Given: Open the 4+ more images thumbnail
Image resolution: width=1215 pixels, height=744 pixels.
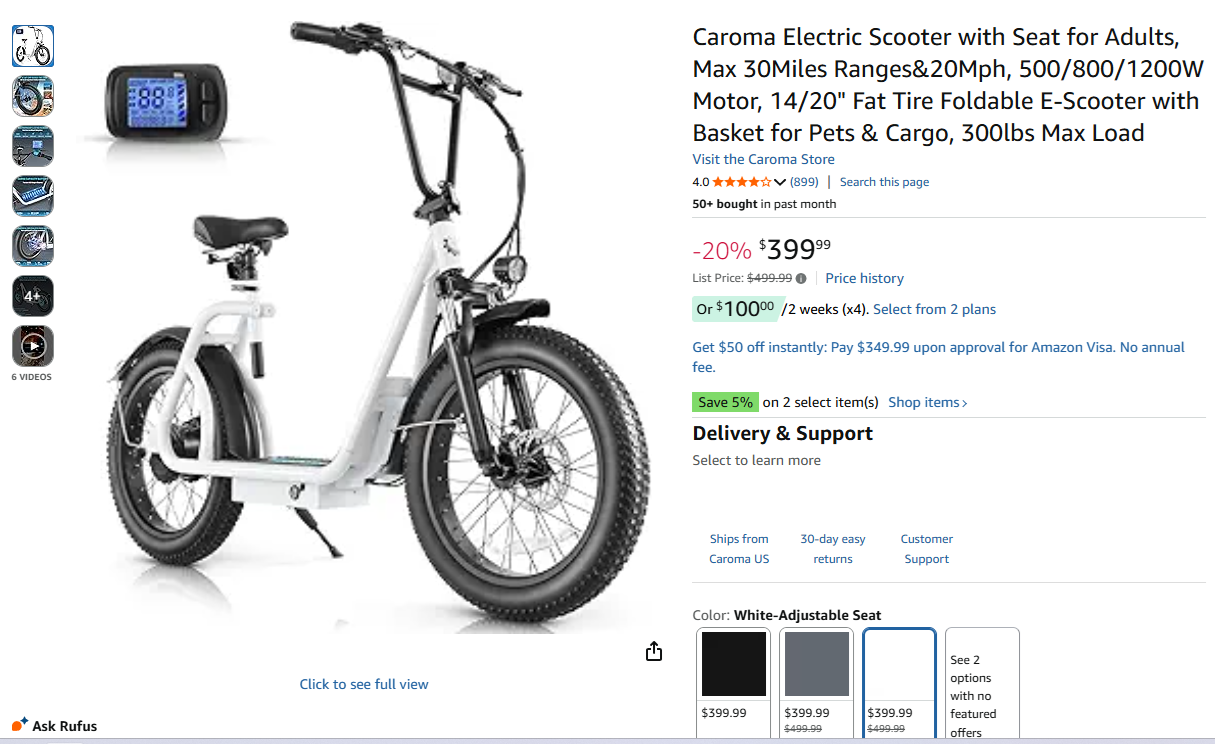Looking at the screenshot, I should click(x=33, y=296).
